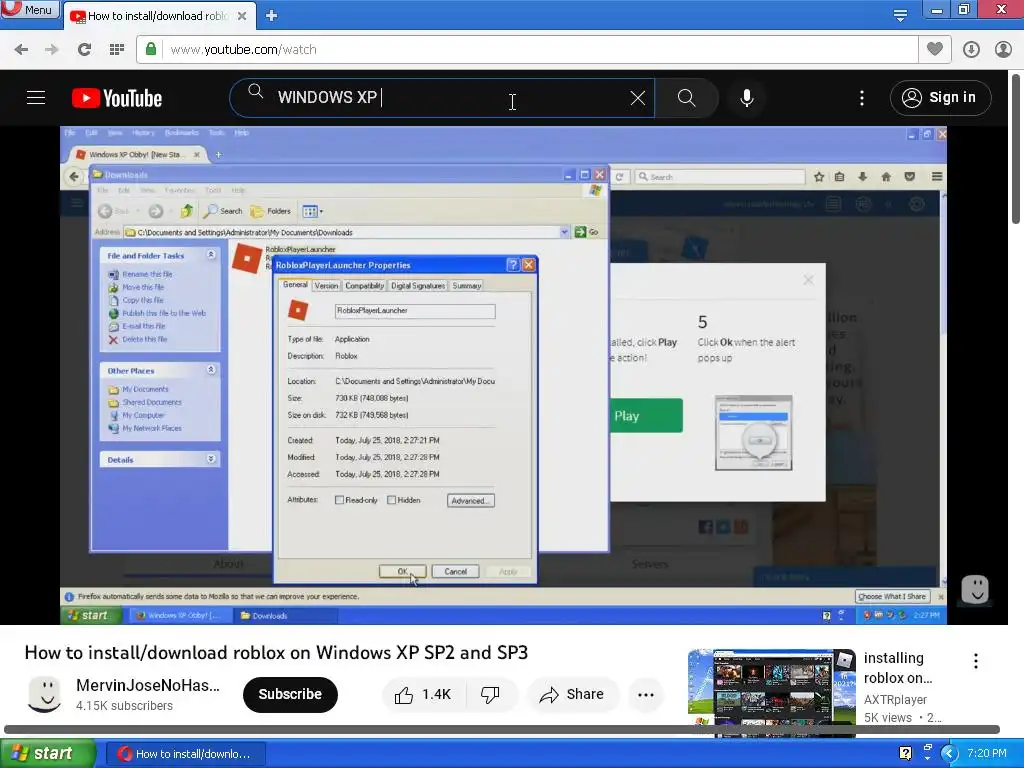Open the Opera tab menu icon

900,15
